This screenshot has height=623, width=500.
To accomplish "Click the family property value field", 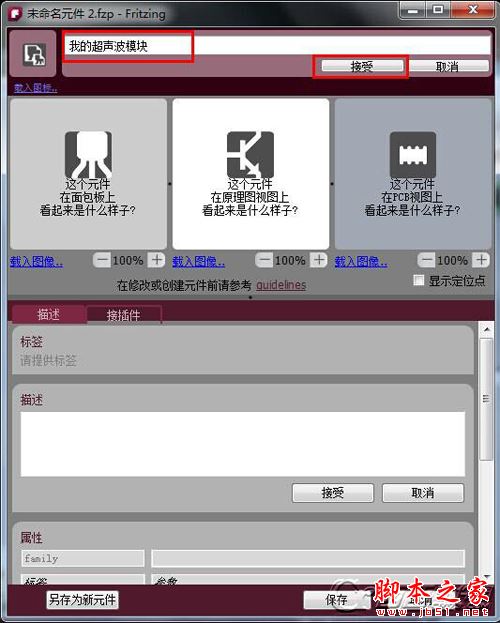I will [x=308, y=558].
